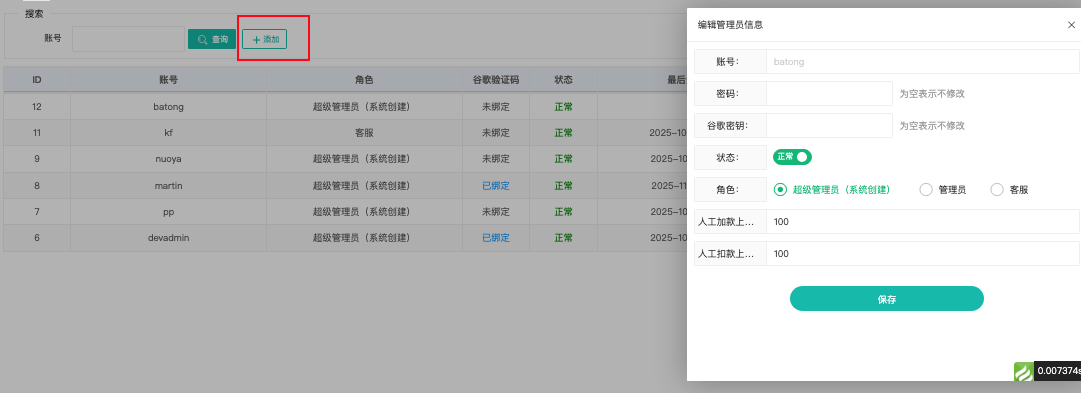Click 未绑定 in the batong row
This screenshot has height=393, width=1081.
[x=496, y=107]
